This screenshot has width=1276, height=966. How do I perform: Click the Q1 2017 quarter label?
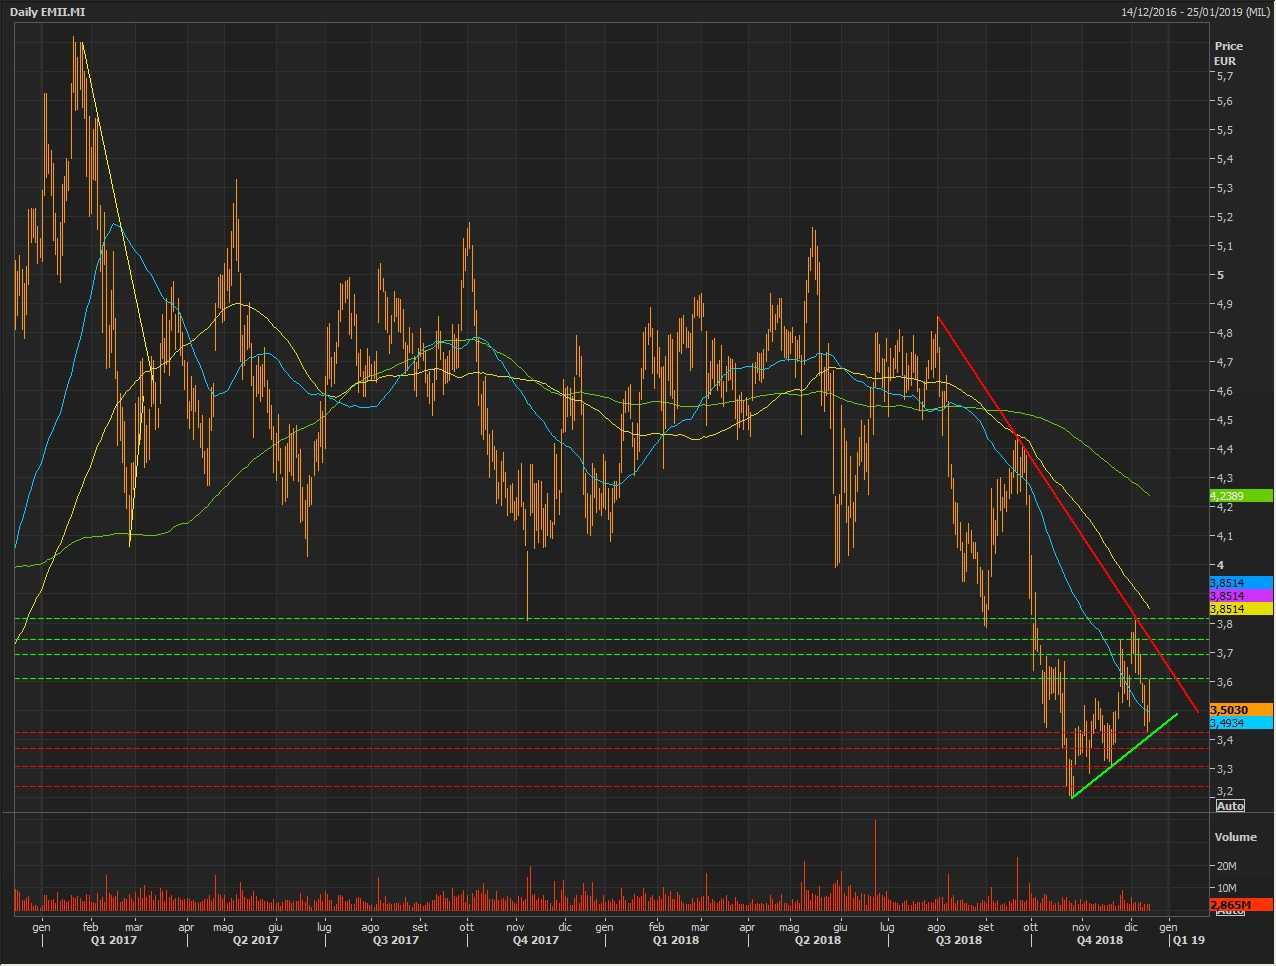(x=114, y=940)
